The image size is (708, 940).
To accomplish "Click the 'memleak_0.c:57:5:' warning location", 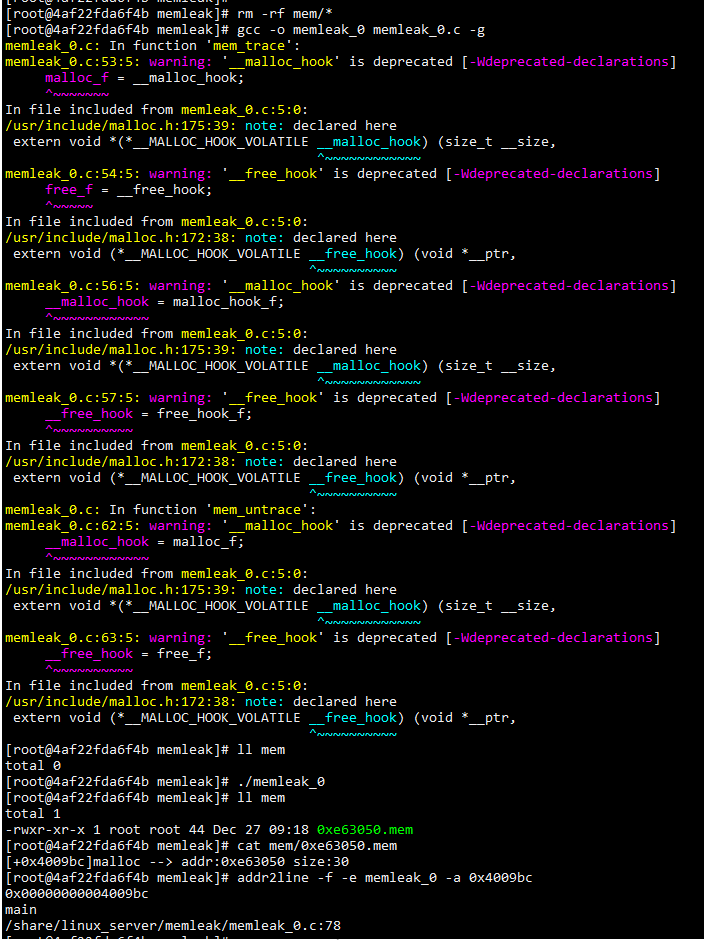I will click(x=73, y=398).
